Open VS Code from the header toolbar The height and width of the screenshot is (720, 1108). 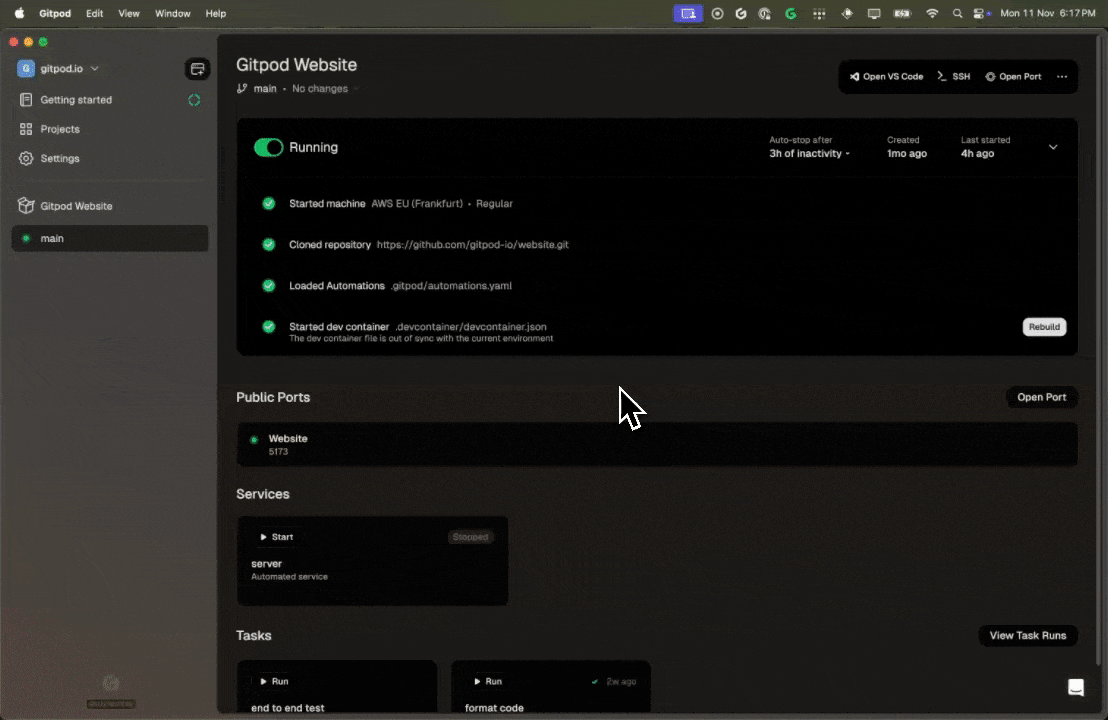(x=886, y=76)
